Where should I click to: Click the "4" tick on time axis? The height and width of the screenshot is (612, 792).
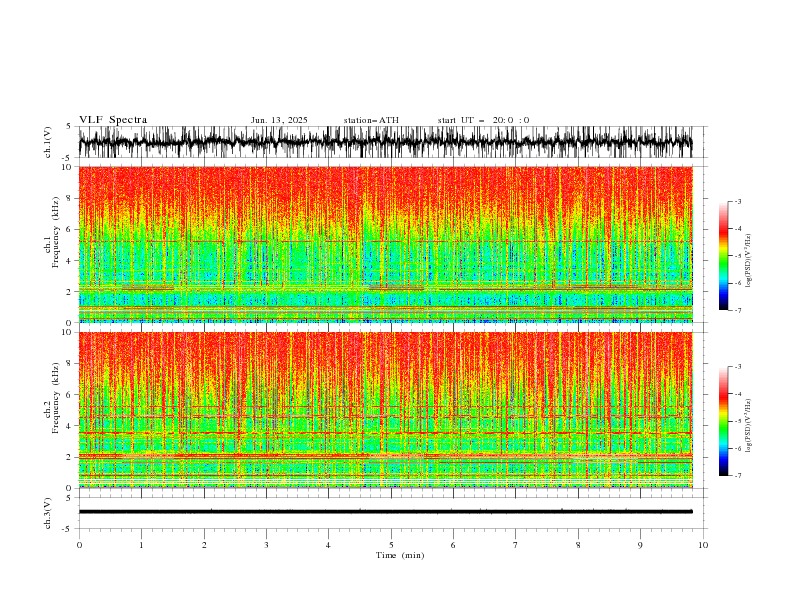[x=328, y=545]
